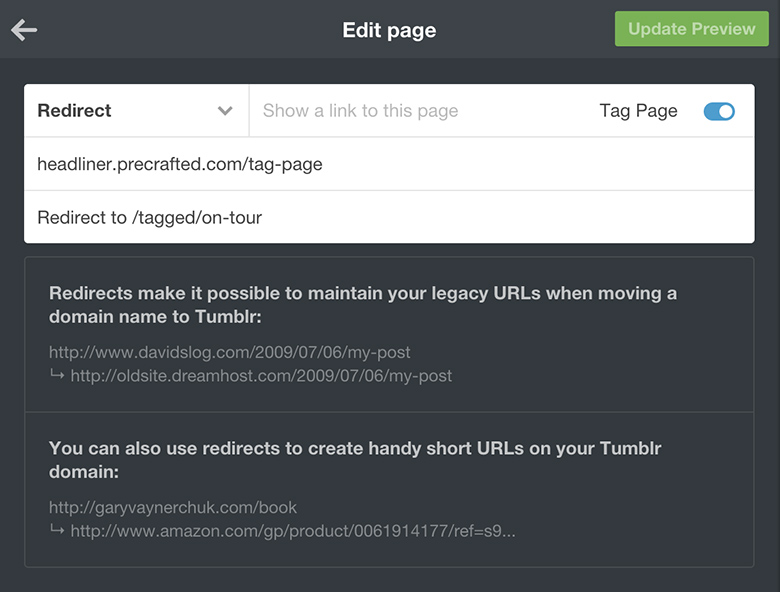Image resolution: width=780 pixels, height=592 pixels.
Task: Click the oldsite.dreamhost.com example URL
Action: tap(261, 376)
